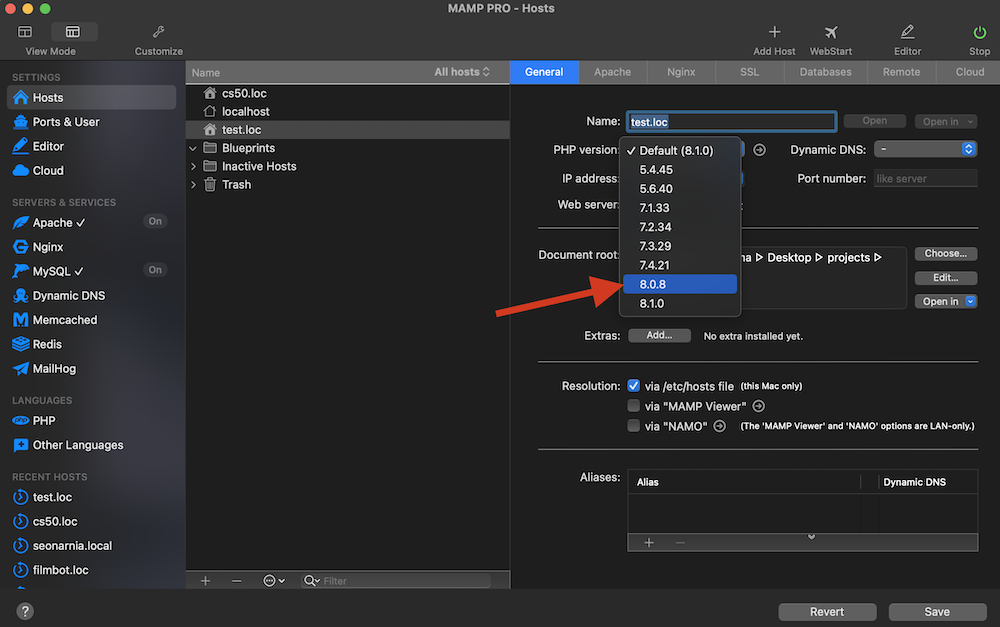The width and height of the screenshot is (1000, 627).
Task: Open the Dynamic DNS dropdown
Action: [x=925, y=149]
